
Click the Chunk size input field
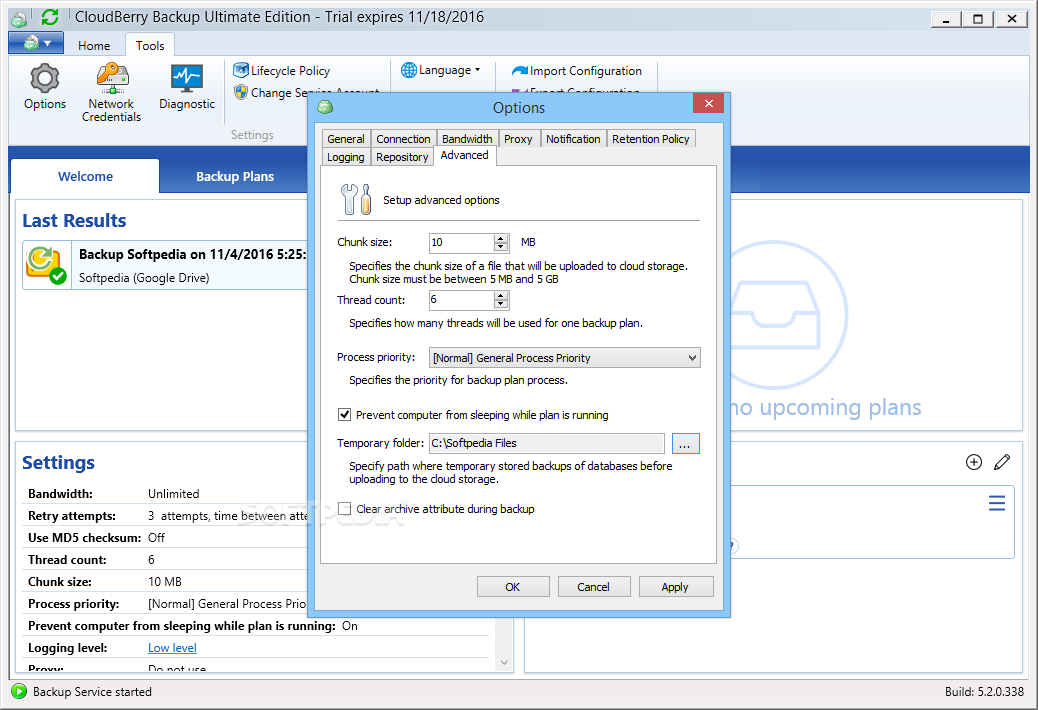(461, 242)
